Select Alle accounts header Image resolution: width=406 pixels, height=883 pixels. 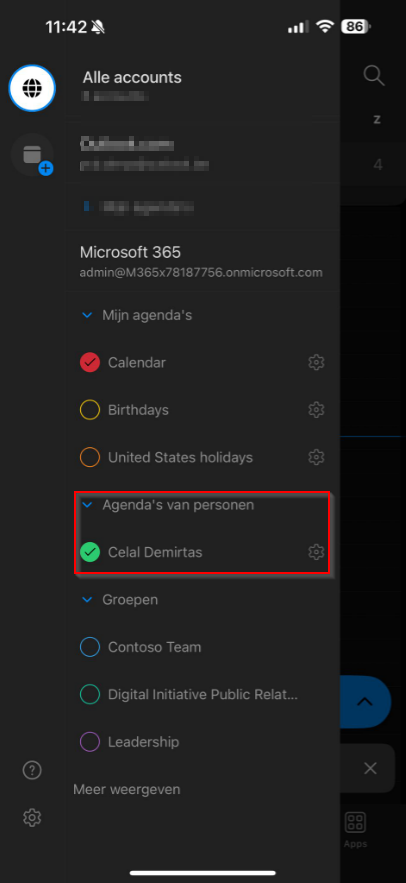tap(132, 77)
